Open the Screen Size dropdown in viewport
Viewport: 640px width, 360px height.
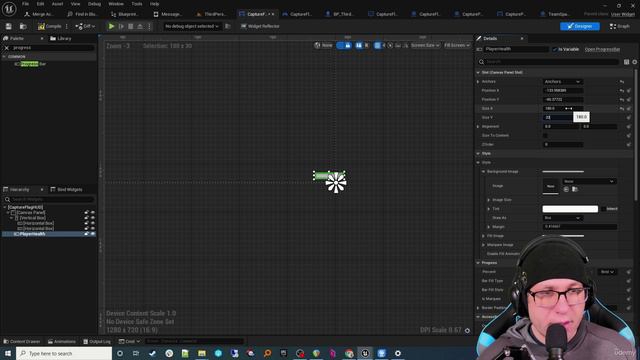[425, 45]
